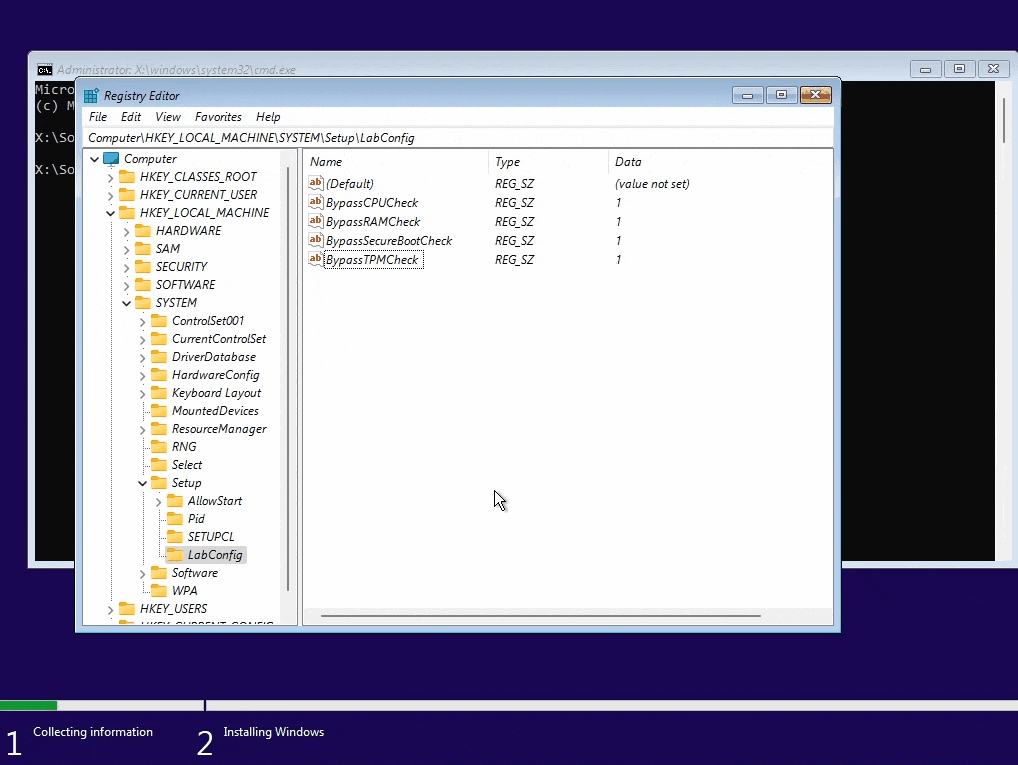This screenshot has height=765, width=1018.
Task: Expand the SAM key
Action: tap(127, 249)
